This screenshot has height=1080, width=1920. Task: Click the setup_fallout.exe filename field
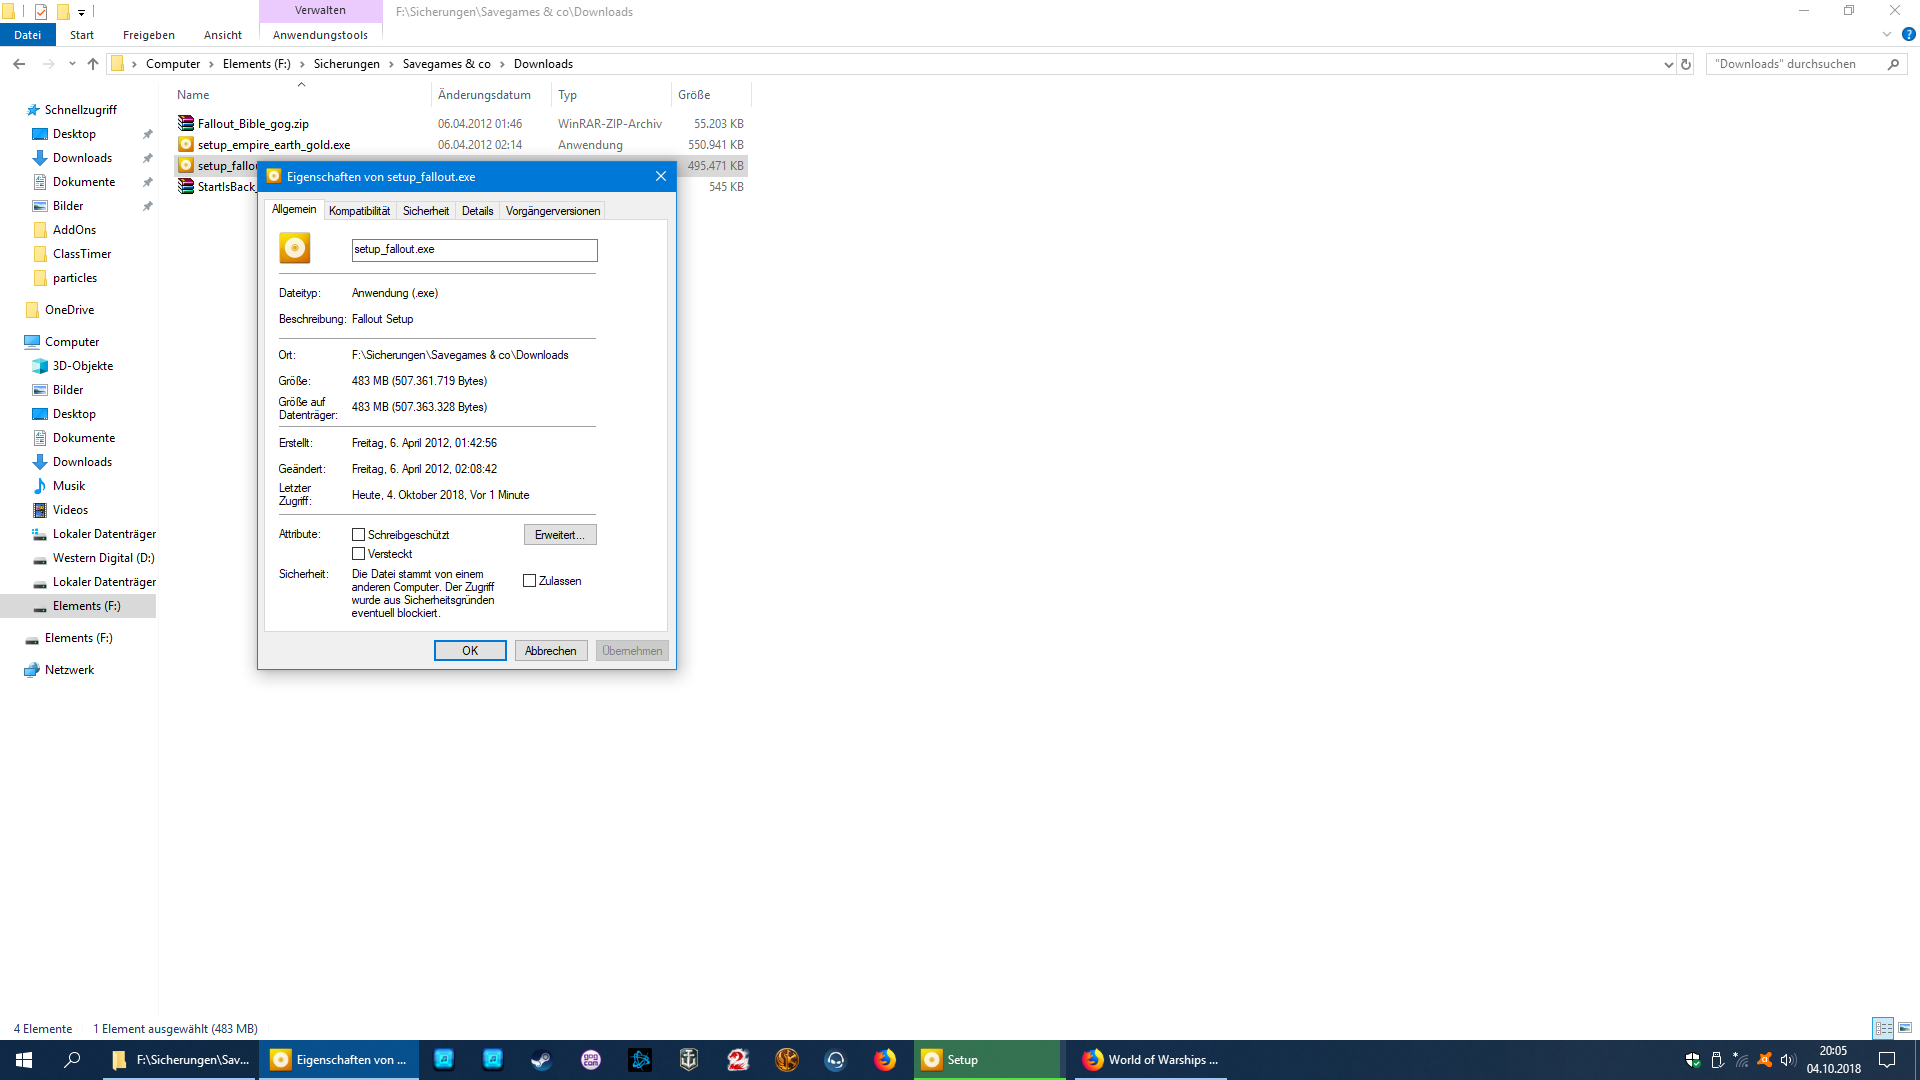474,250
